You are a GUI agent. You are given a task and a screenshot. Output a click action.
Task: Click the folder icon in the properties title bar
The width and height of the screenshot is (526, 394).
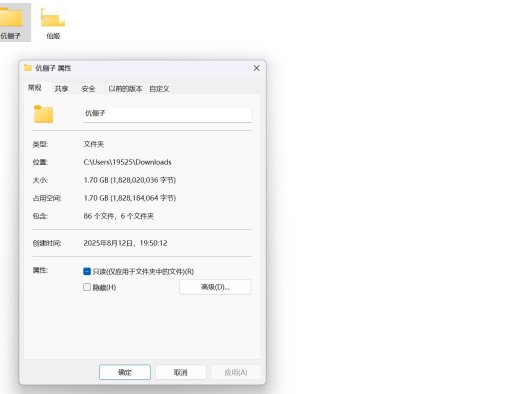click(28, 68)
